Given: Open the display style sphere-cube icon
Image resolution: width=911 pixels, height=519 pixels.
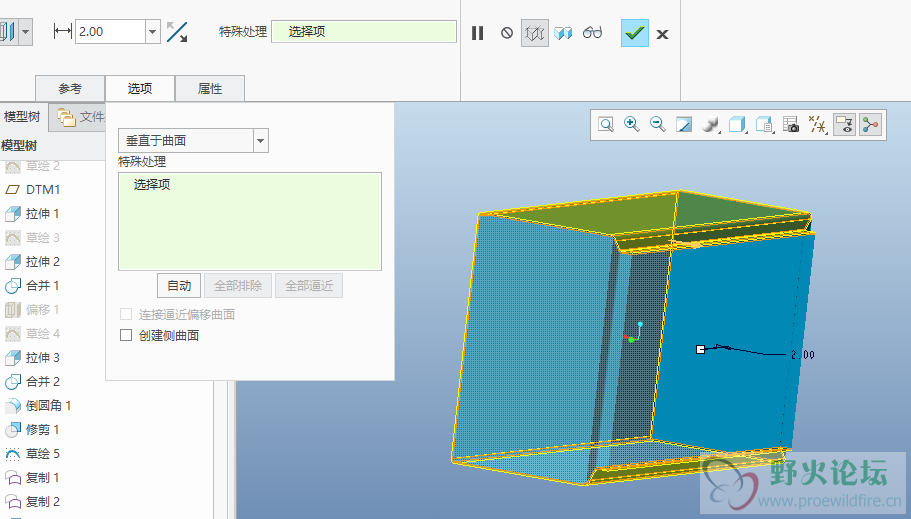Looking at the screenshot, I should [x=711, y=124].
